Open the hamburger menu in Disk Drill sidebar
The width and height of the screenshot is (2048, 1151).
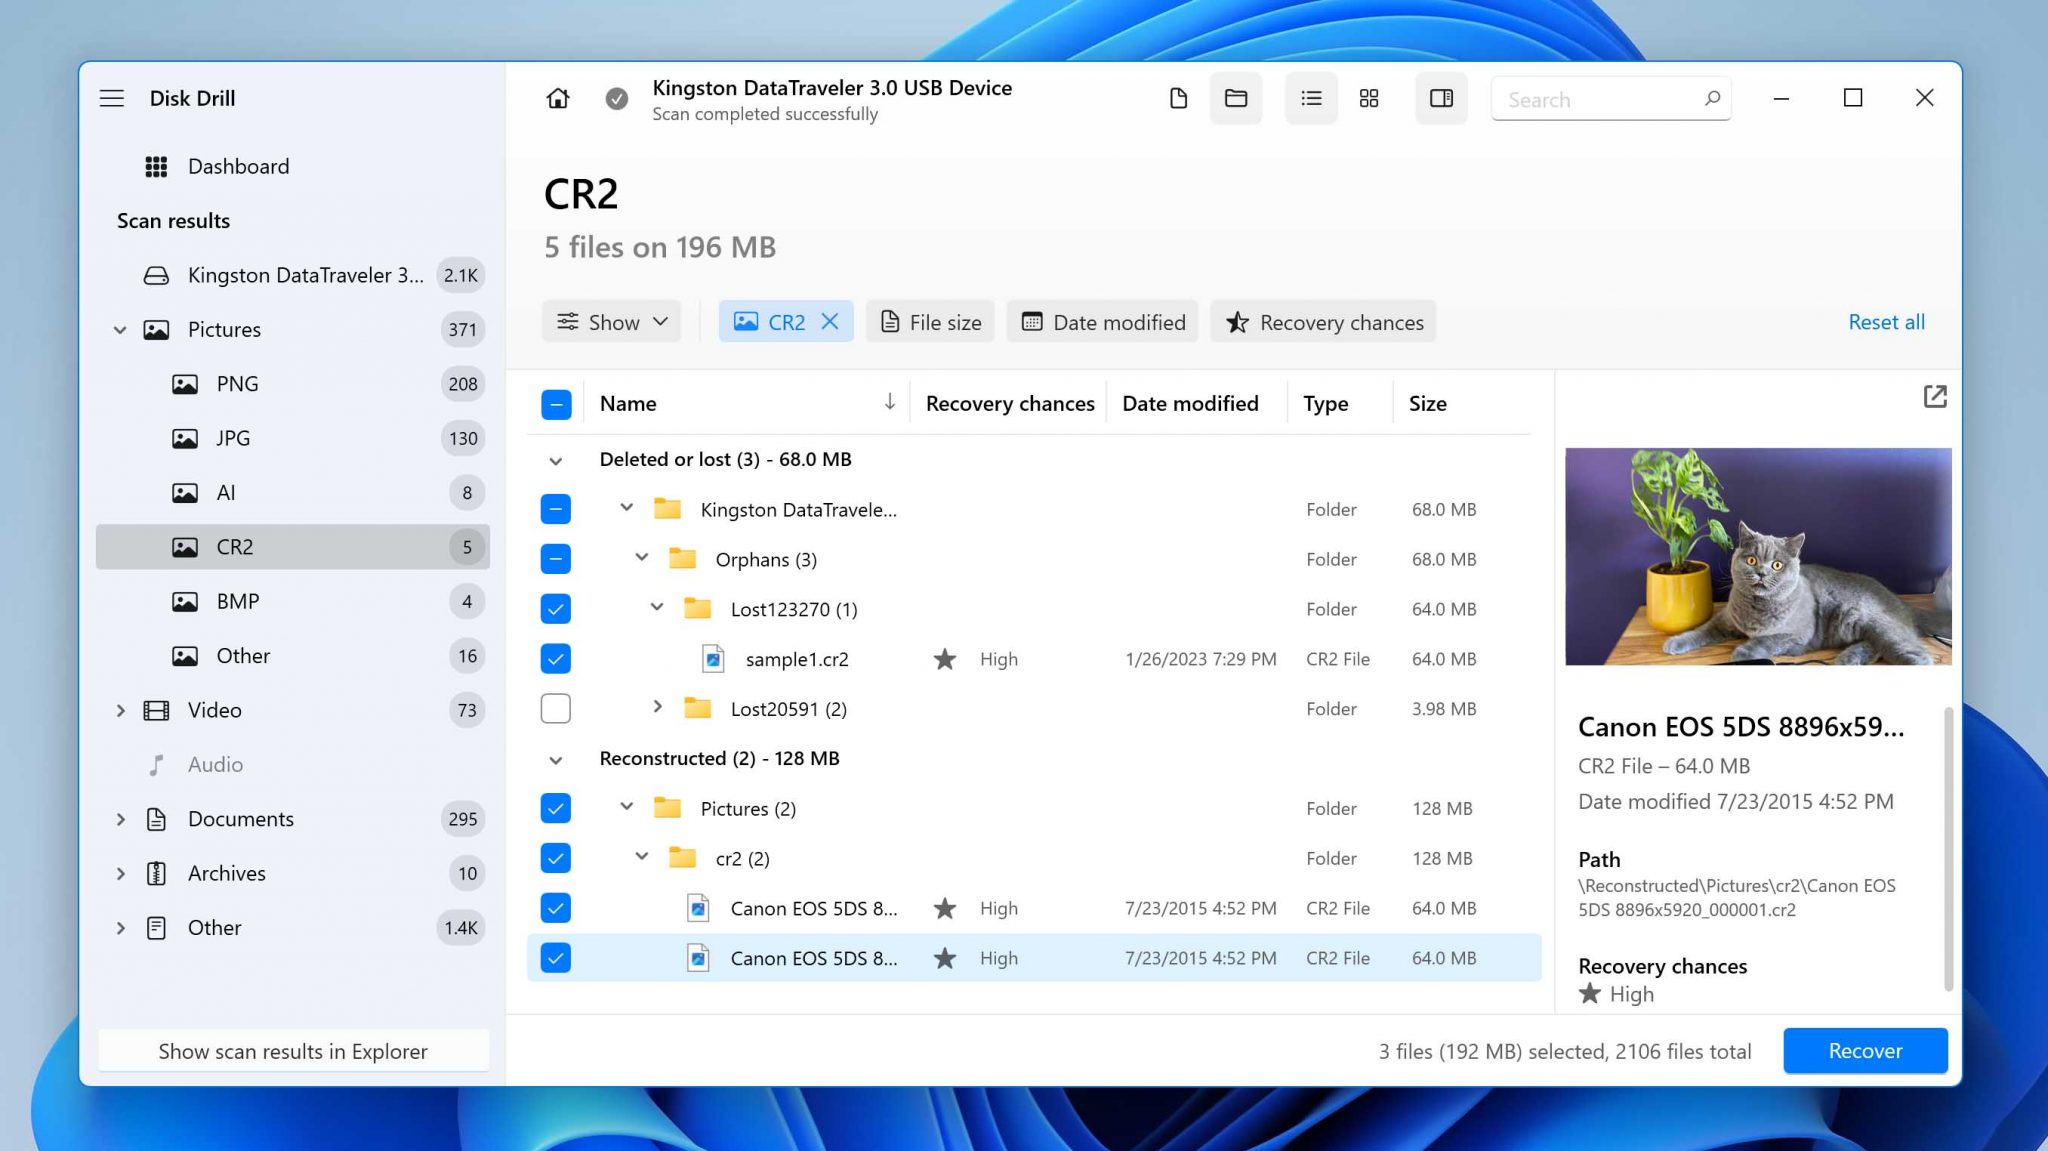click(x=112, y=98)
